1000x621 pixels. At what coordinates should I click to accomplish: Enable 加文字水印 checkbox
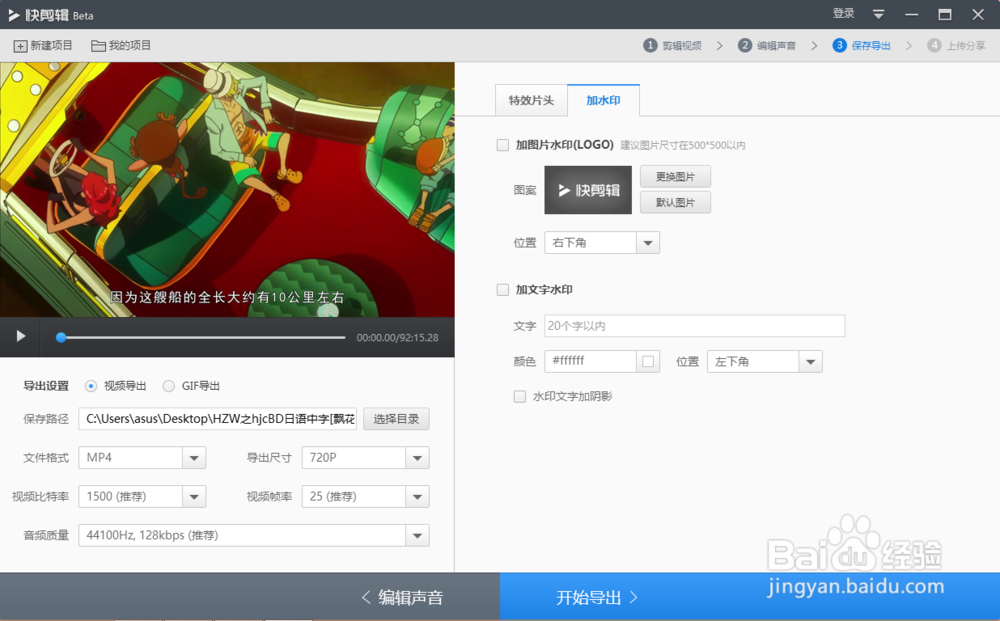(503, 290)
